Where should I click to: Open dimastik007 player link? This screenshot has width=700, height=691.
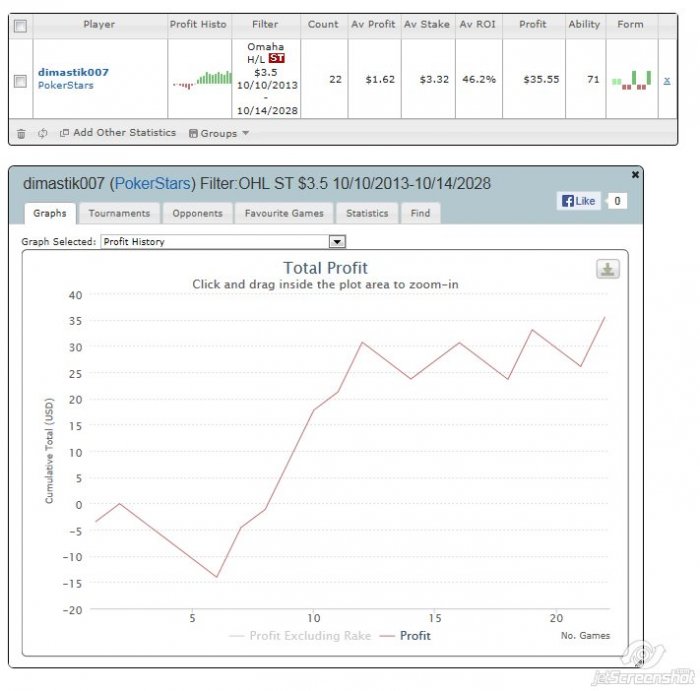tap(73, 72)
